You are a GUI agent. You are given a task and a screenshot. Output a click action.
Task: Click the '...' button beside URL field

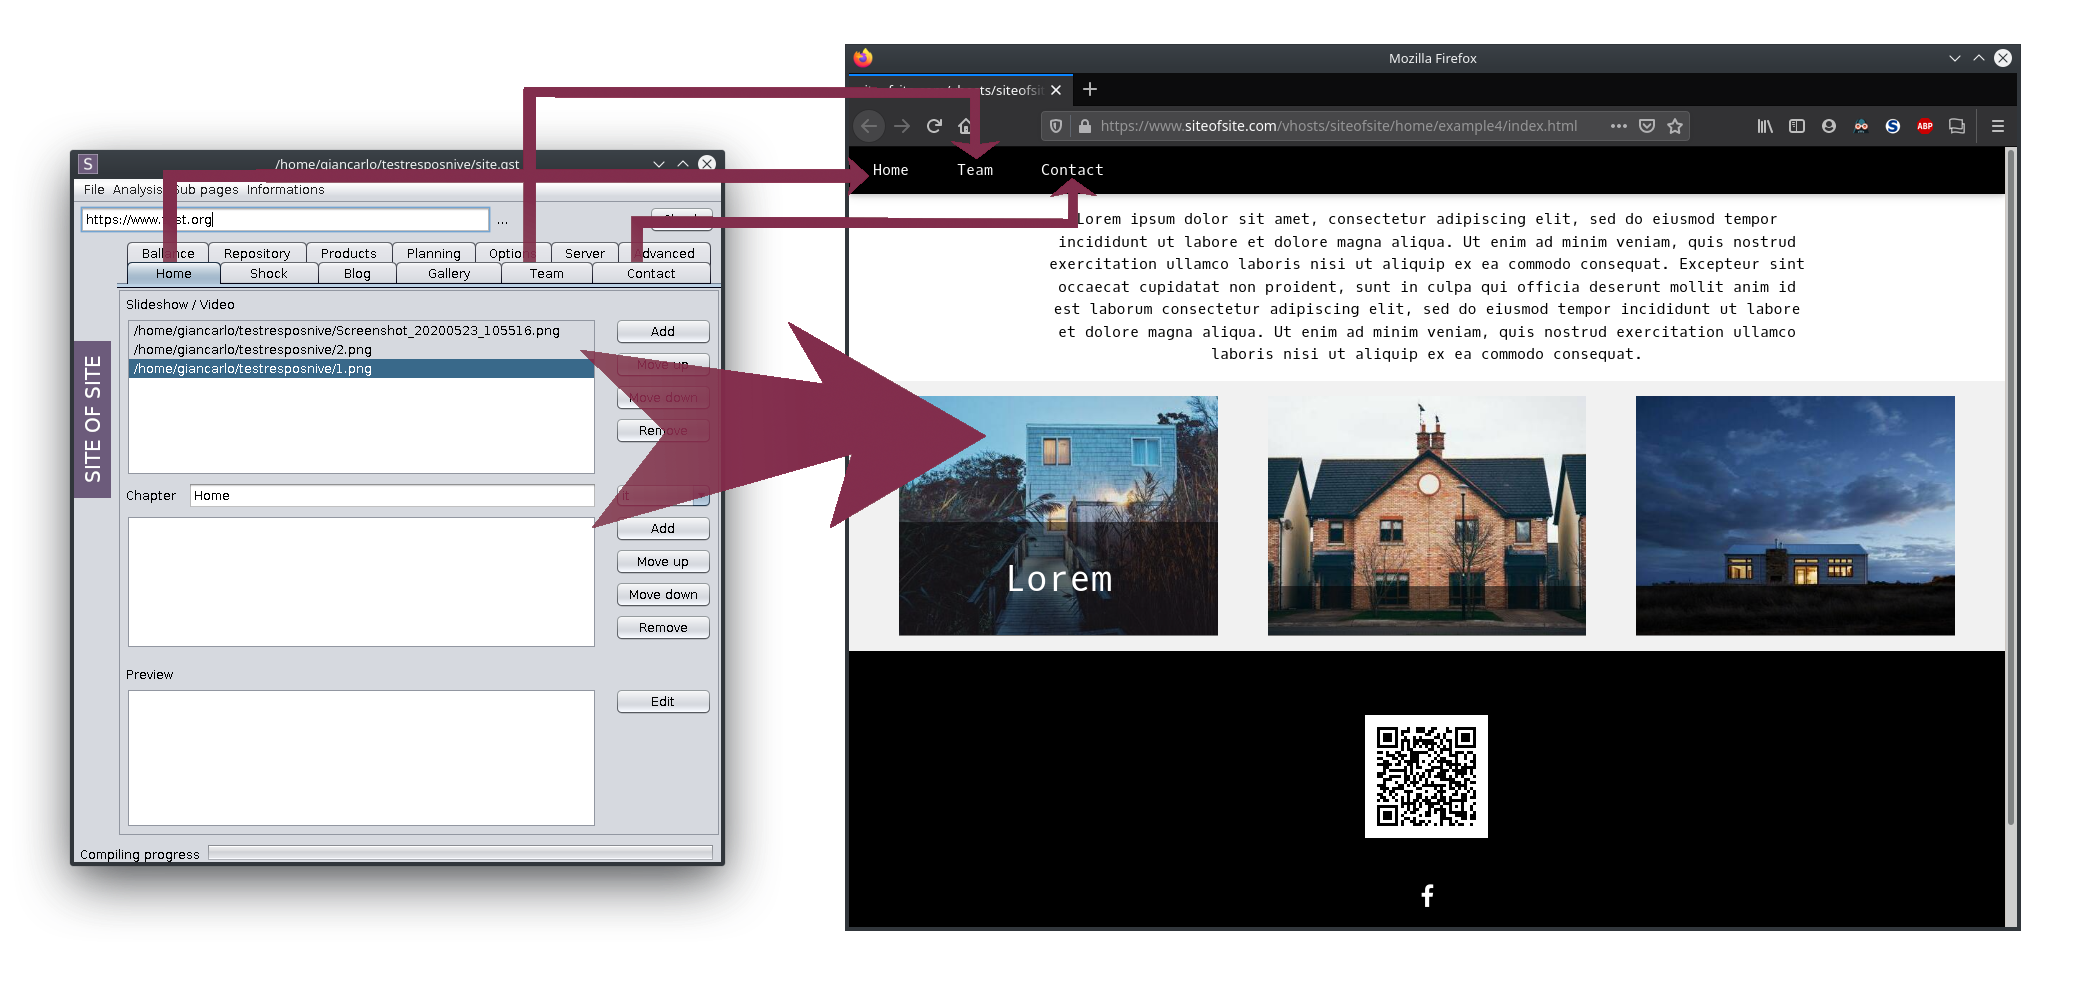coord(502,220)
